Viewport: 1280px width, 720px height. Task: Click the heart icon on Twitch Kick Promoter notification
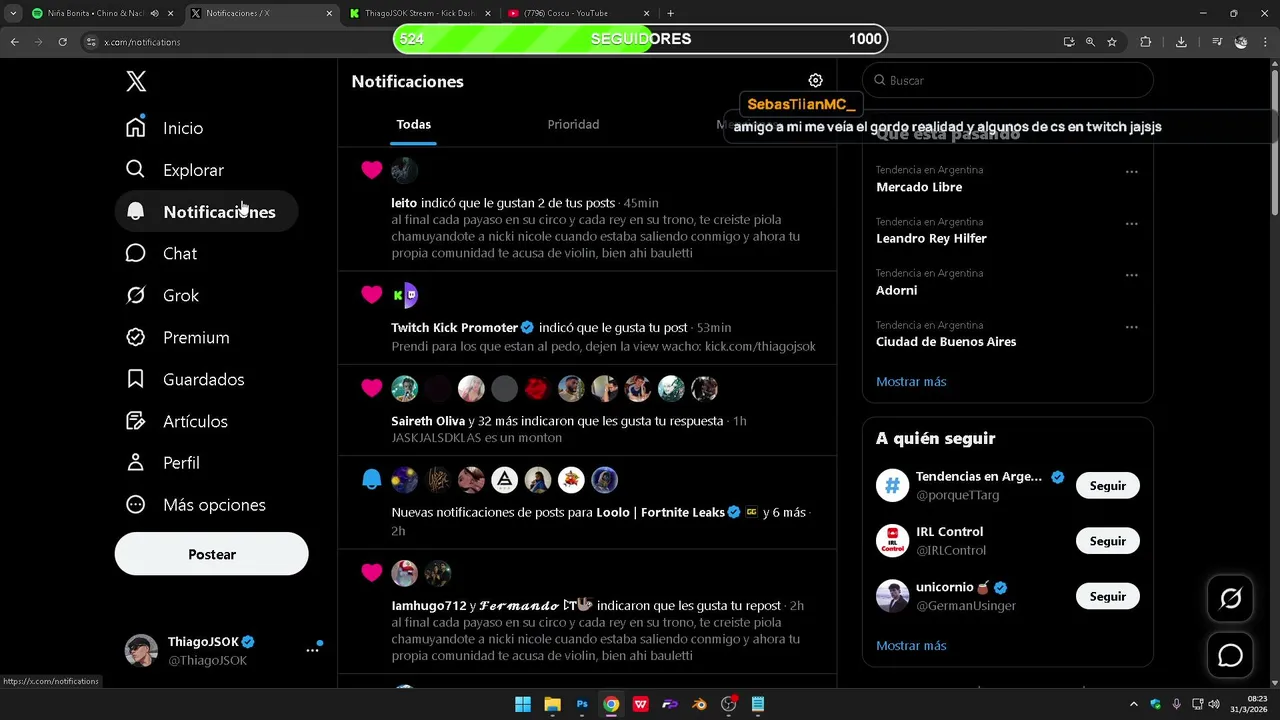(x=372, y=295)
